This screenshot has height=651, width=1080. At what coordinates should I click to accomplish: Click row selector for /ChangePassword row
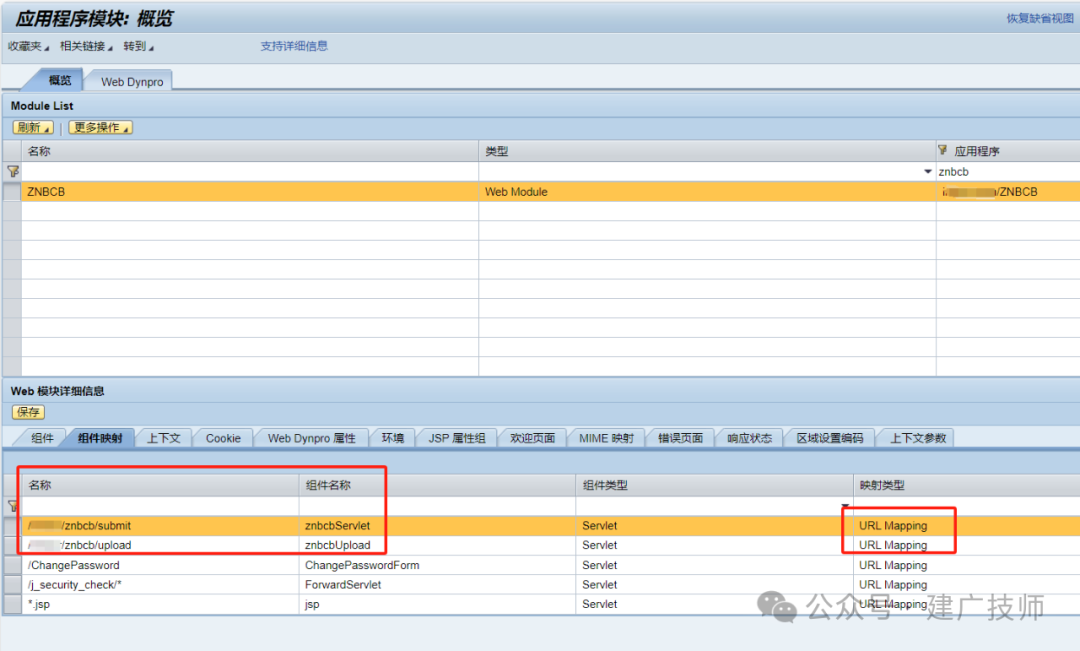click(12, 565)
